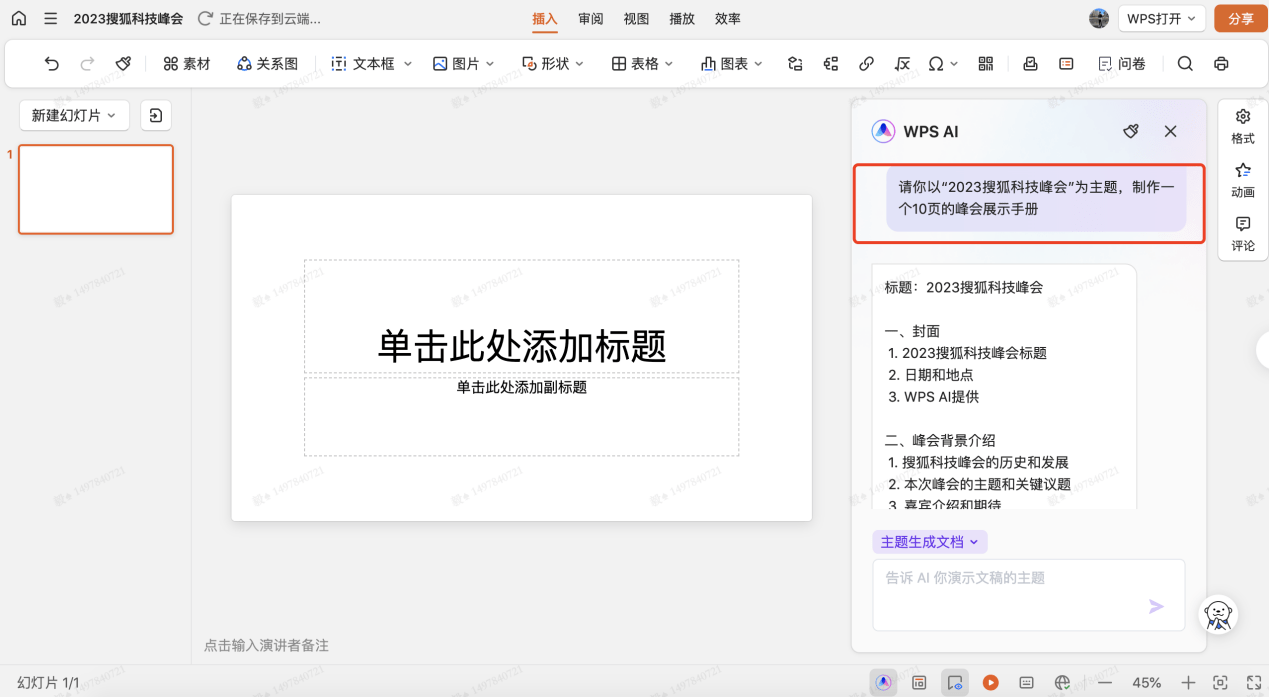
Task: Click the search magnifier in the toolbar
Action: (1185, 63)
